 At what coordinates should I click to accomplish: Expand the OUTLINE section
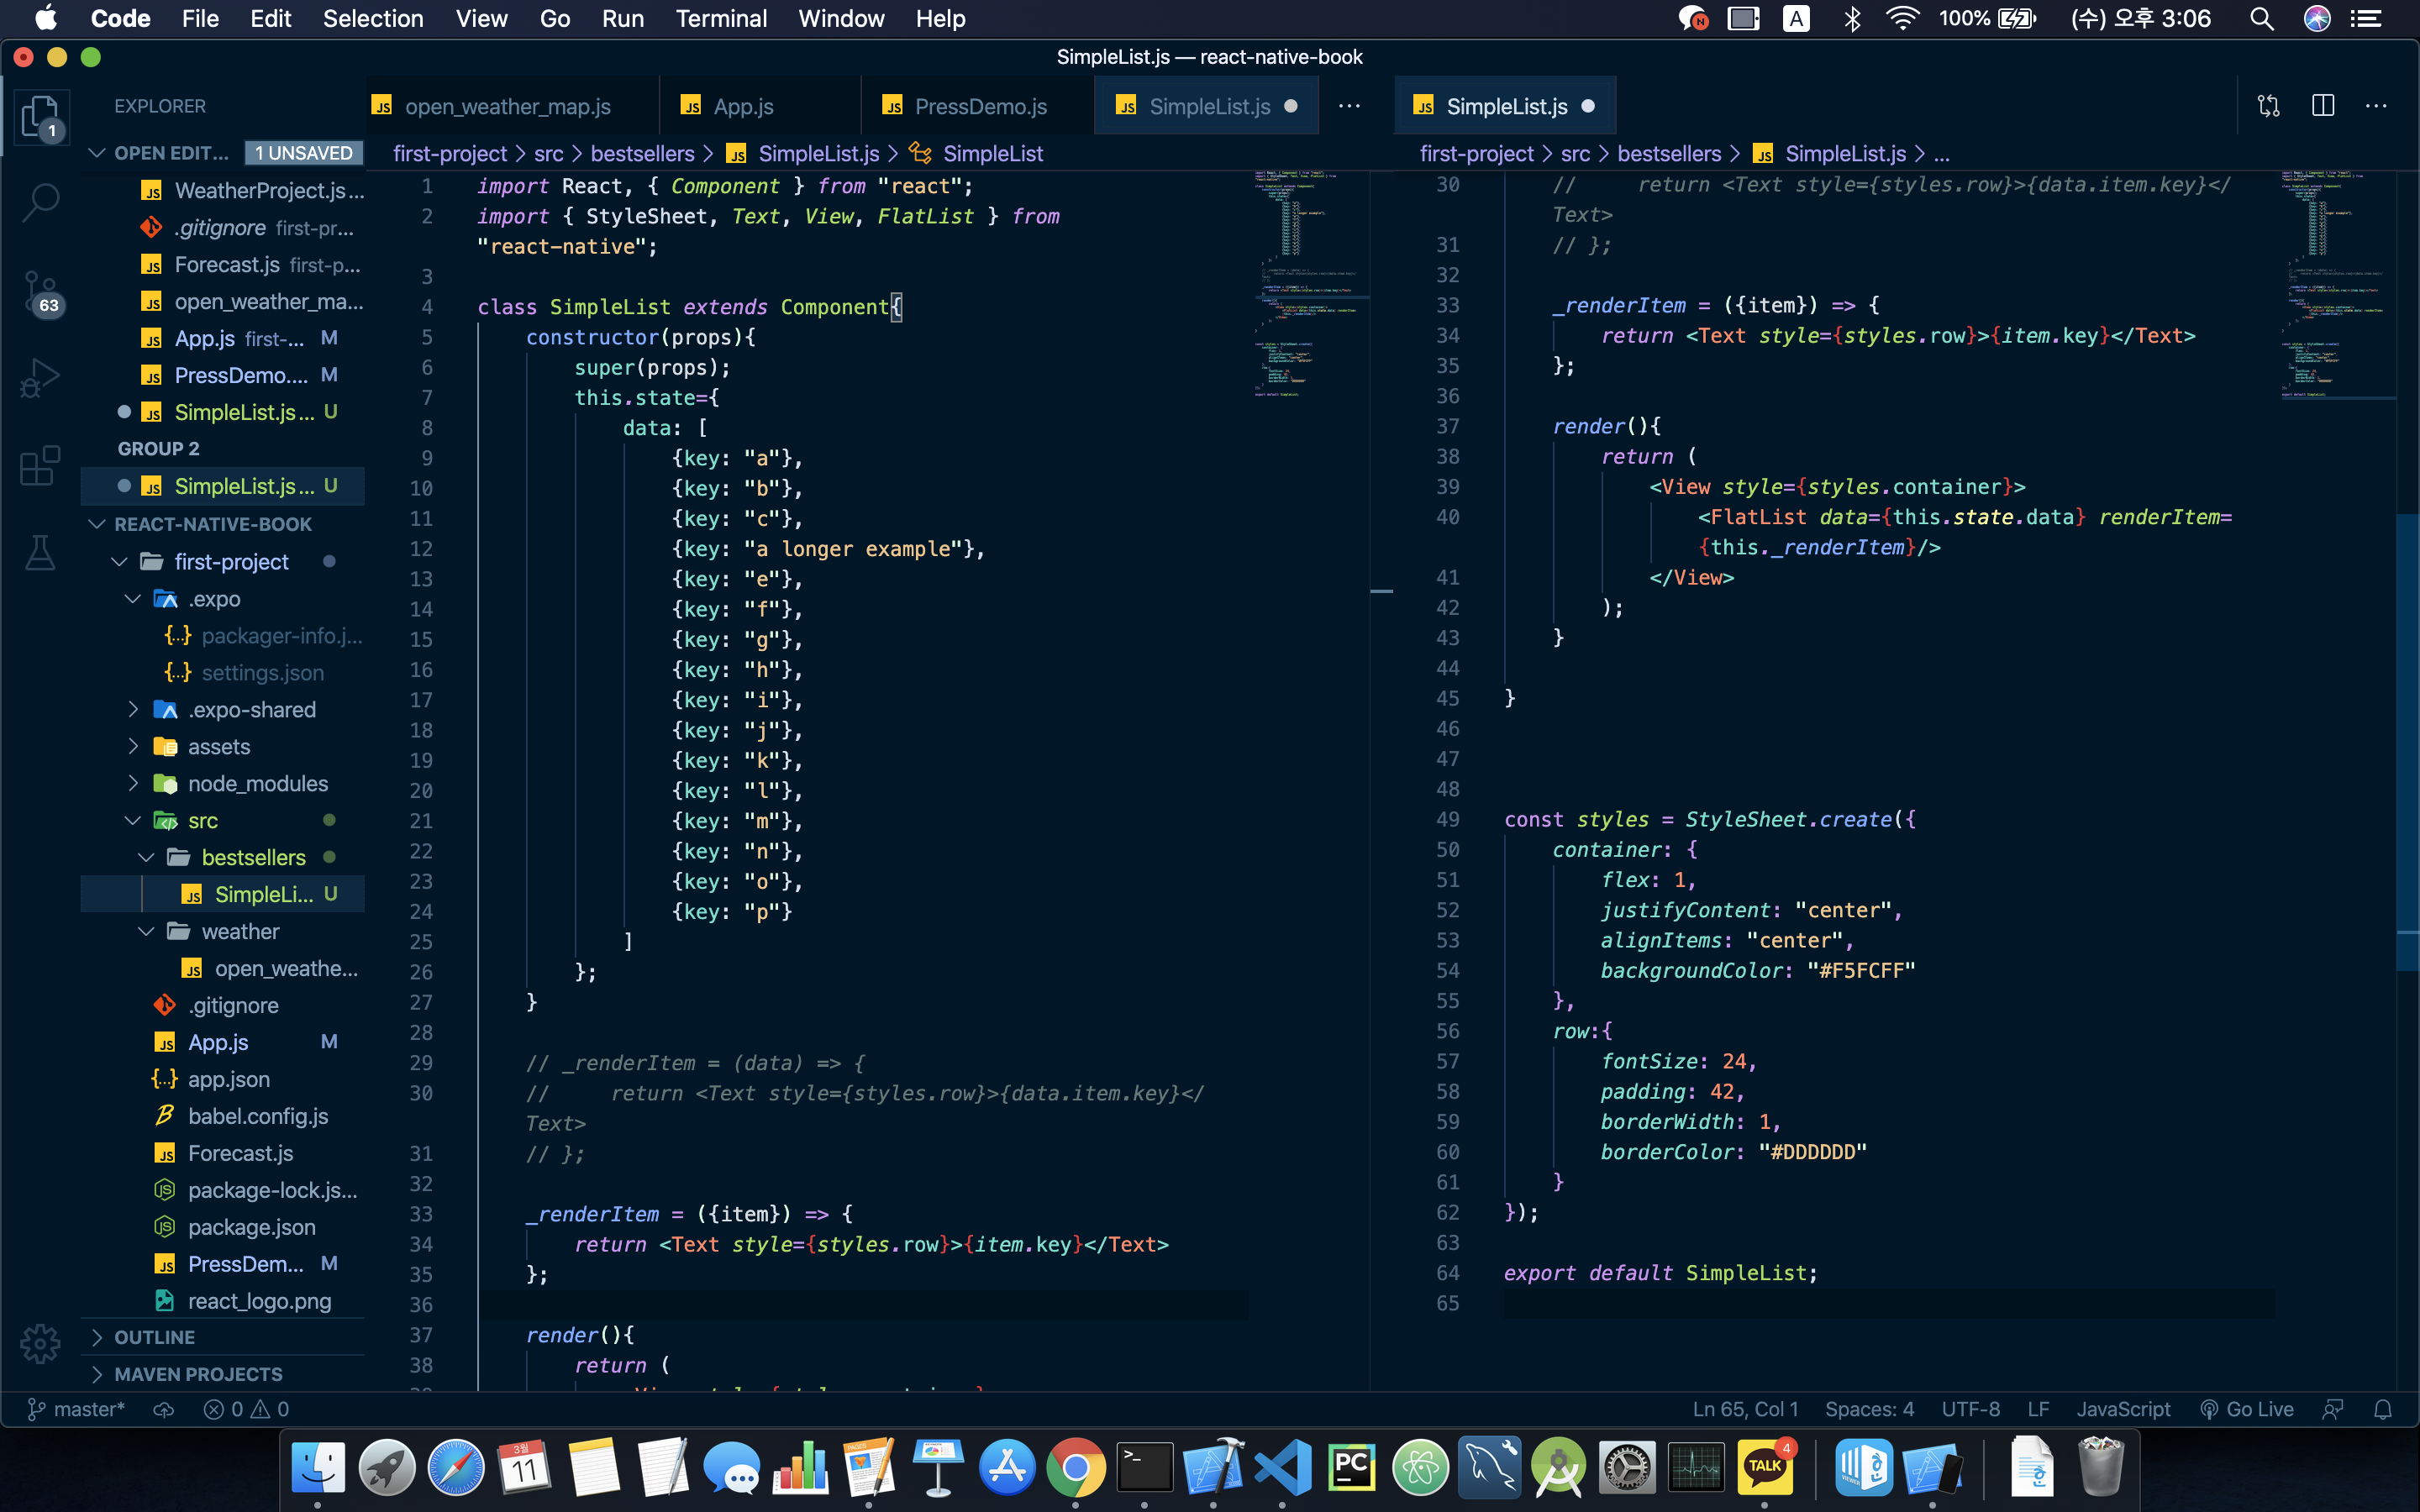(x=154, y=1337)
